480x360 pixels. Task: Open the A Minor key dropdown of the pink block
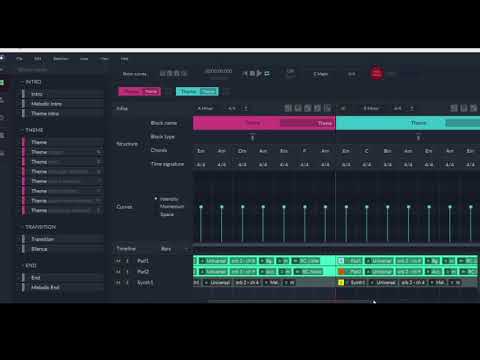(205, 108)
